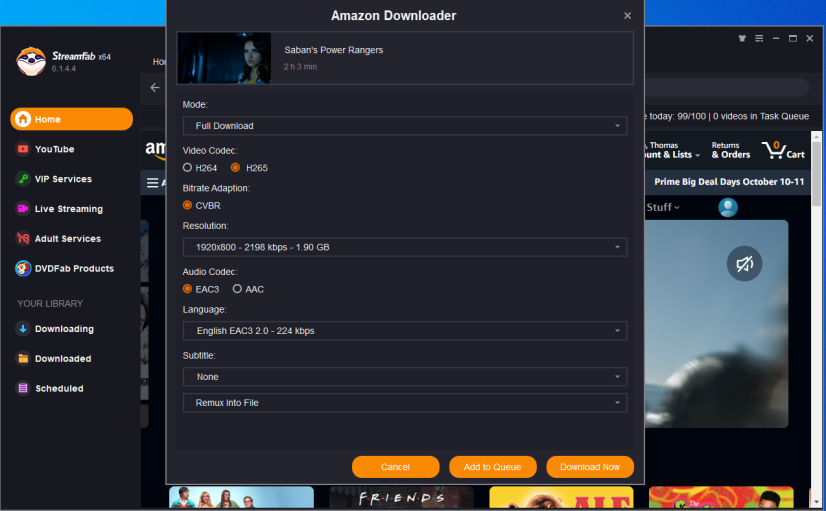Click the Scheduled list icon

23,388
